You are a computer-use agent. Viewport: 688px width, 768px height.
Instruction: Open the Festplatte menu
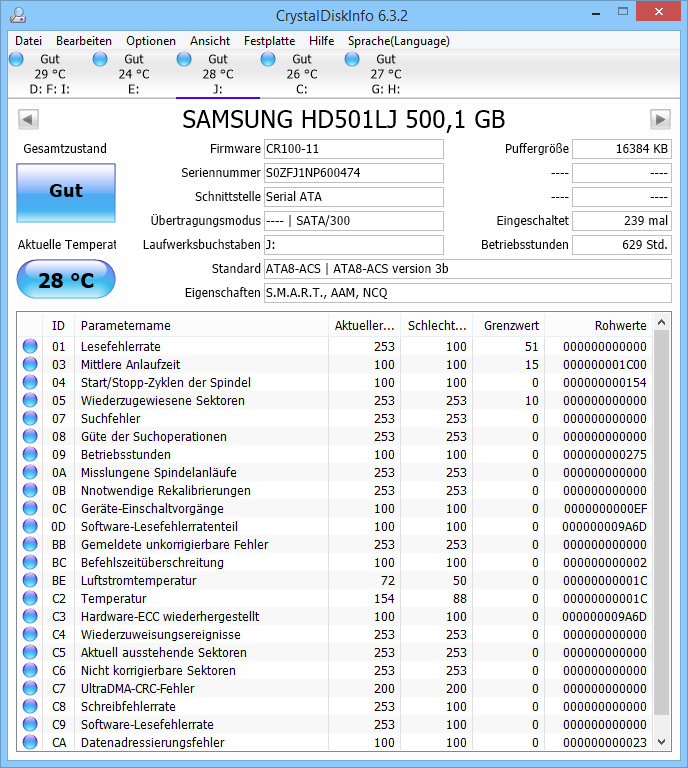pyautogui.click(x=269, y=41)
